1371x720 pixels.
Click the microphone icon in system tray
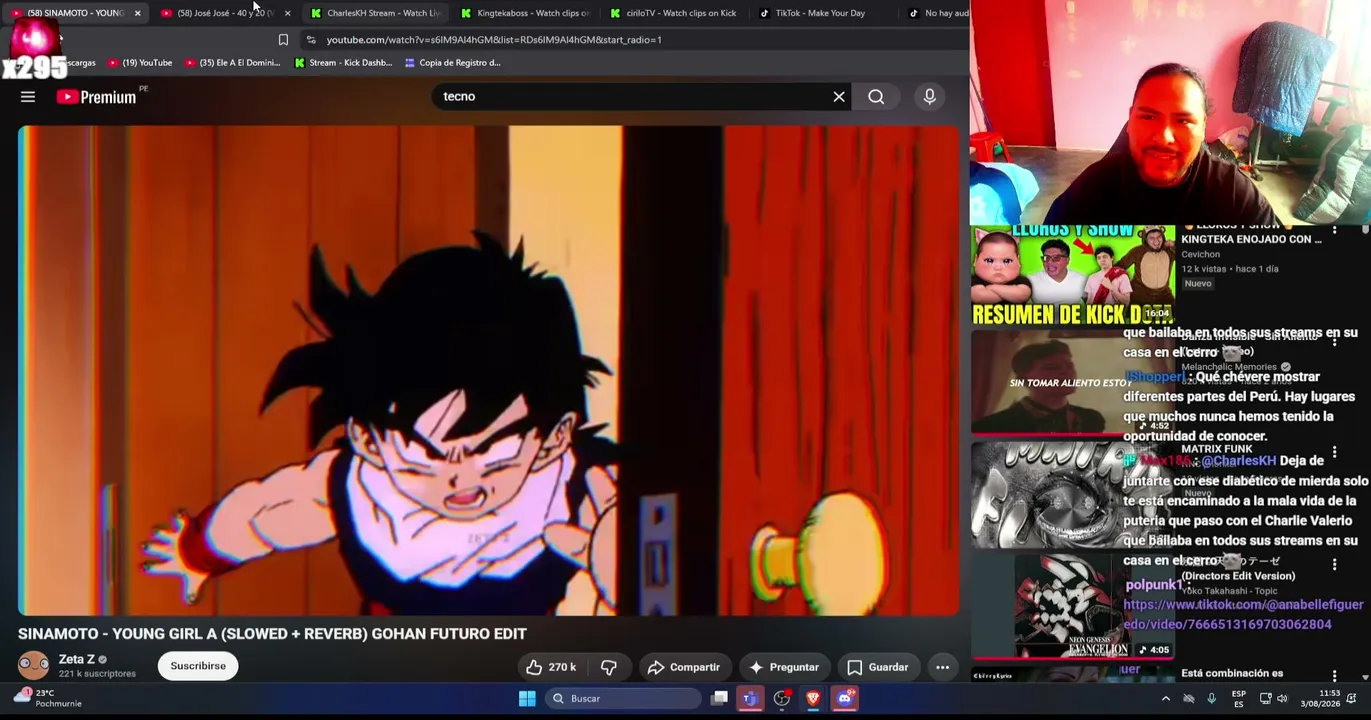pos(1212,699)
